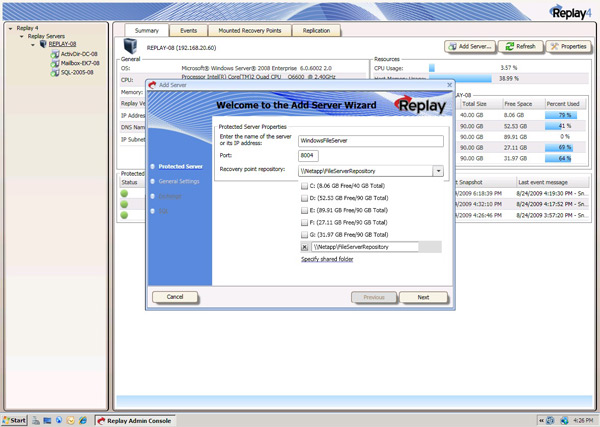Switch to the Events tab
The width and height of the screenshot is (600, 427).
pos(188,31)
